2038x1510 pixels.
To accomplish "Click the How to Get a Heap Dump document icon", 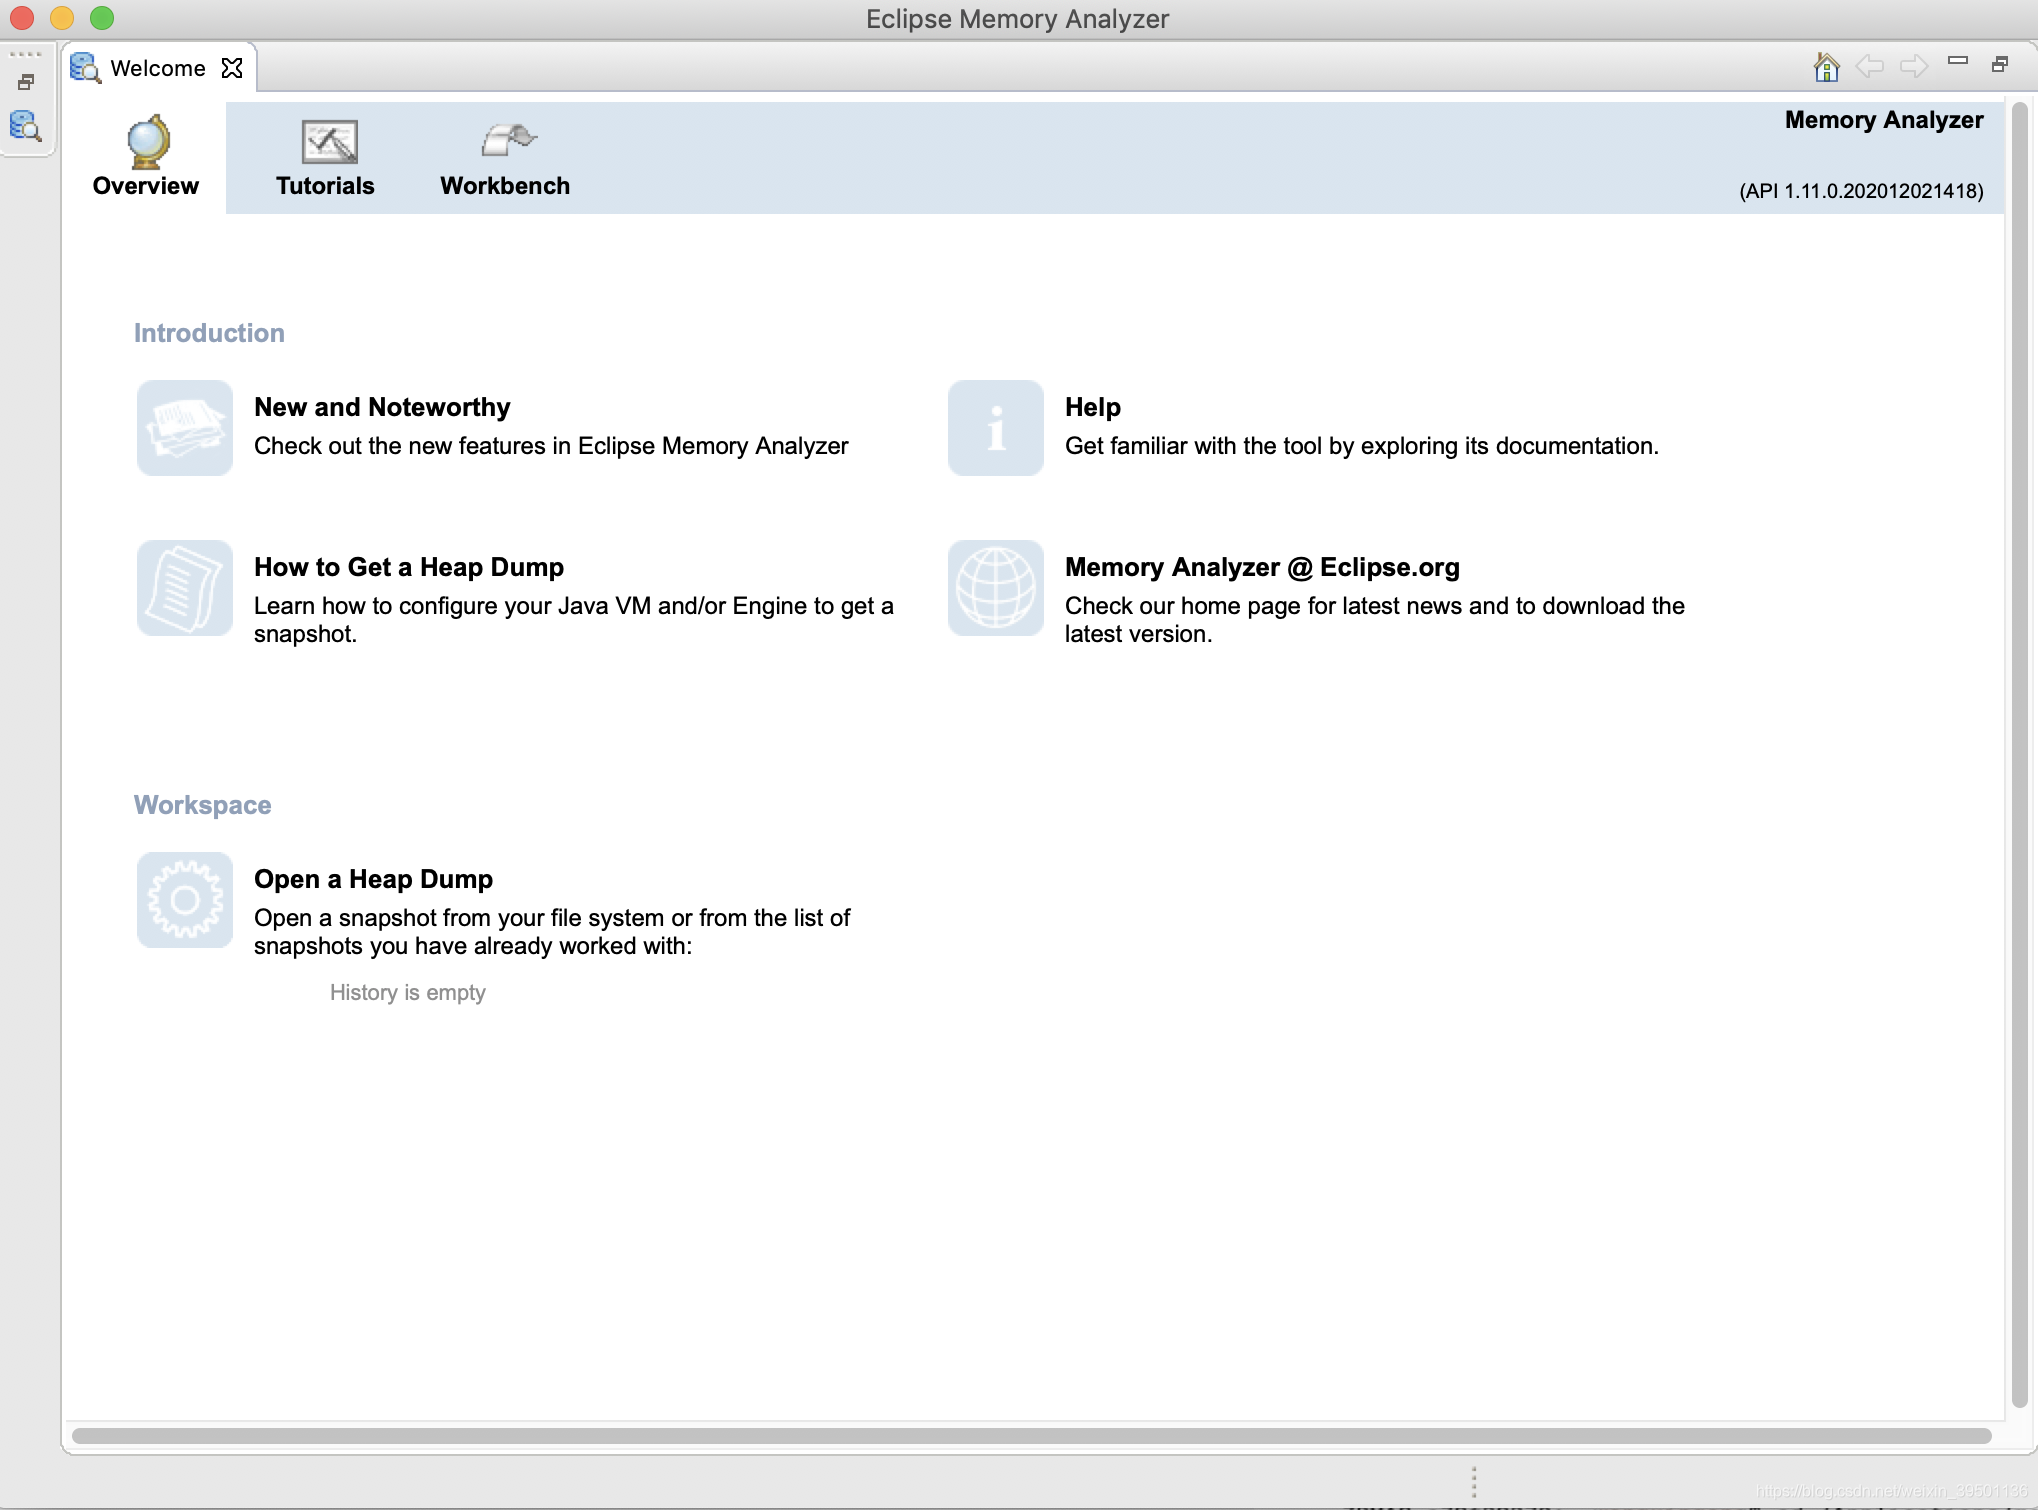I will coord(185,588).
